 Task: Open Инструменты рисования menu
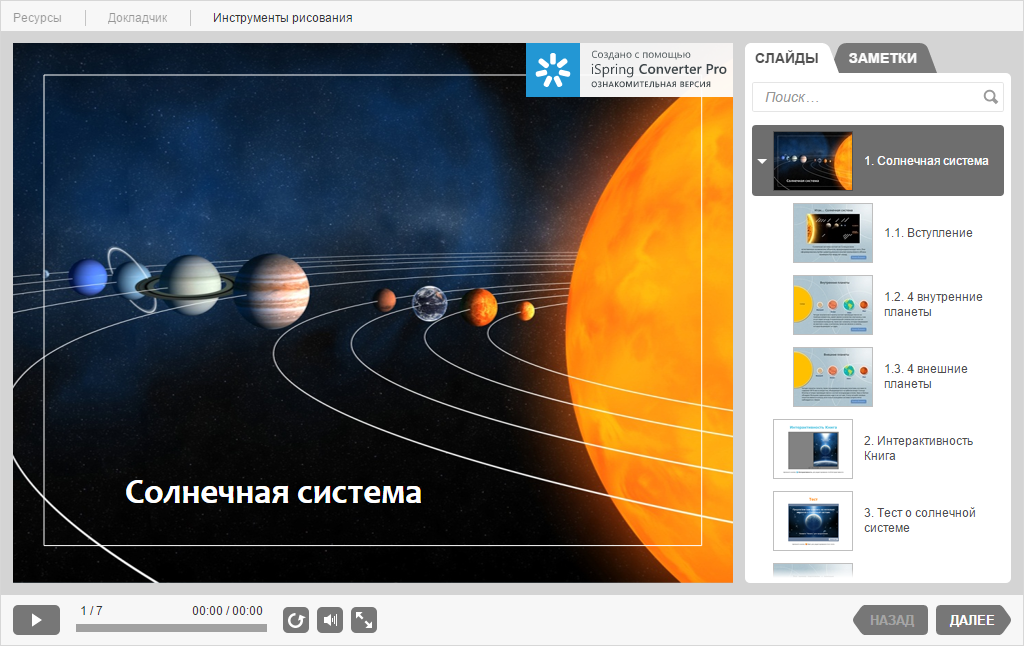[x=282, y=18]
